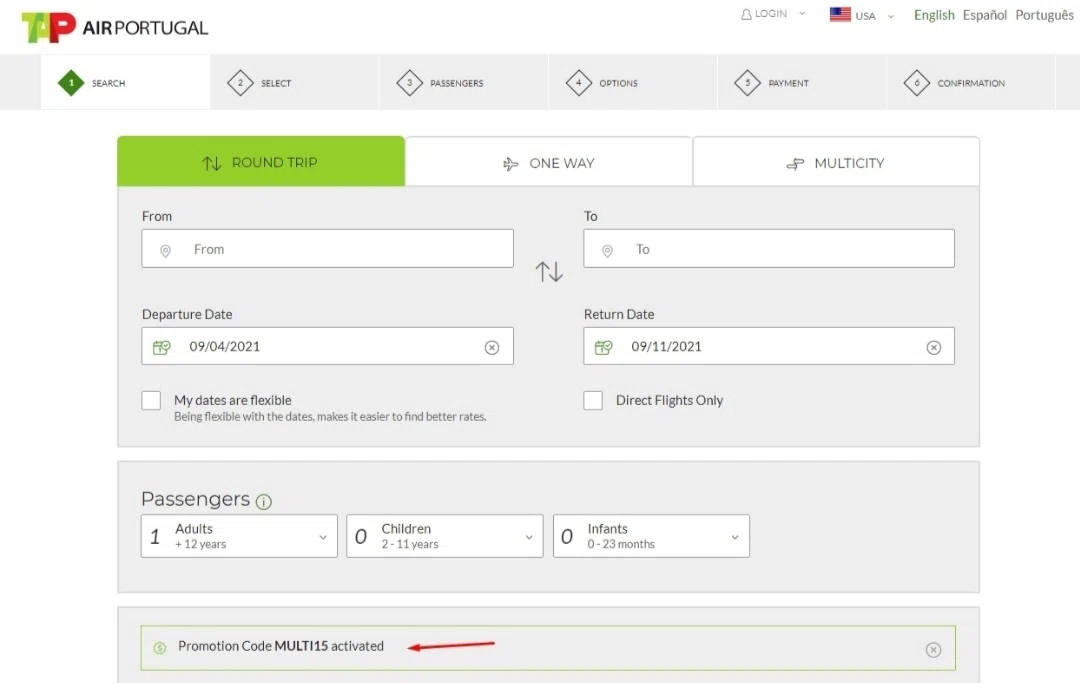The image size is (1080, 683).
Task: Click the step 5 Payment diamond icon
Action: coord(747,83)
